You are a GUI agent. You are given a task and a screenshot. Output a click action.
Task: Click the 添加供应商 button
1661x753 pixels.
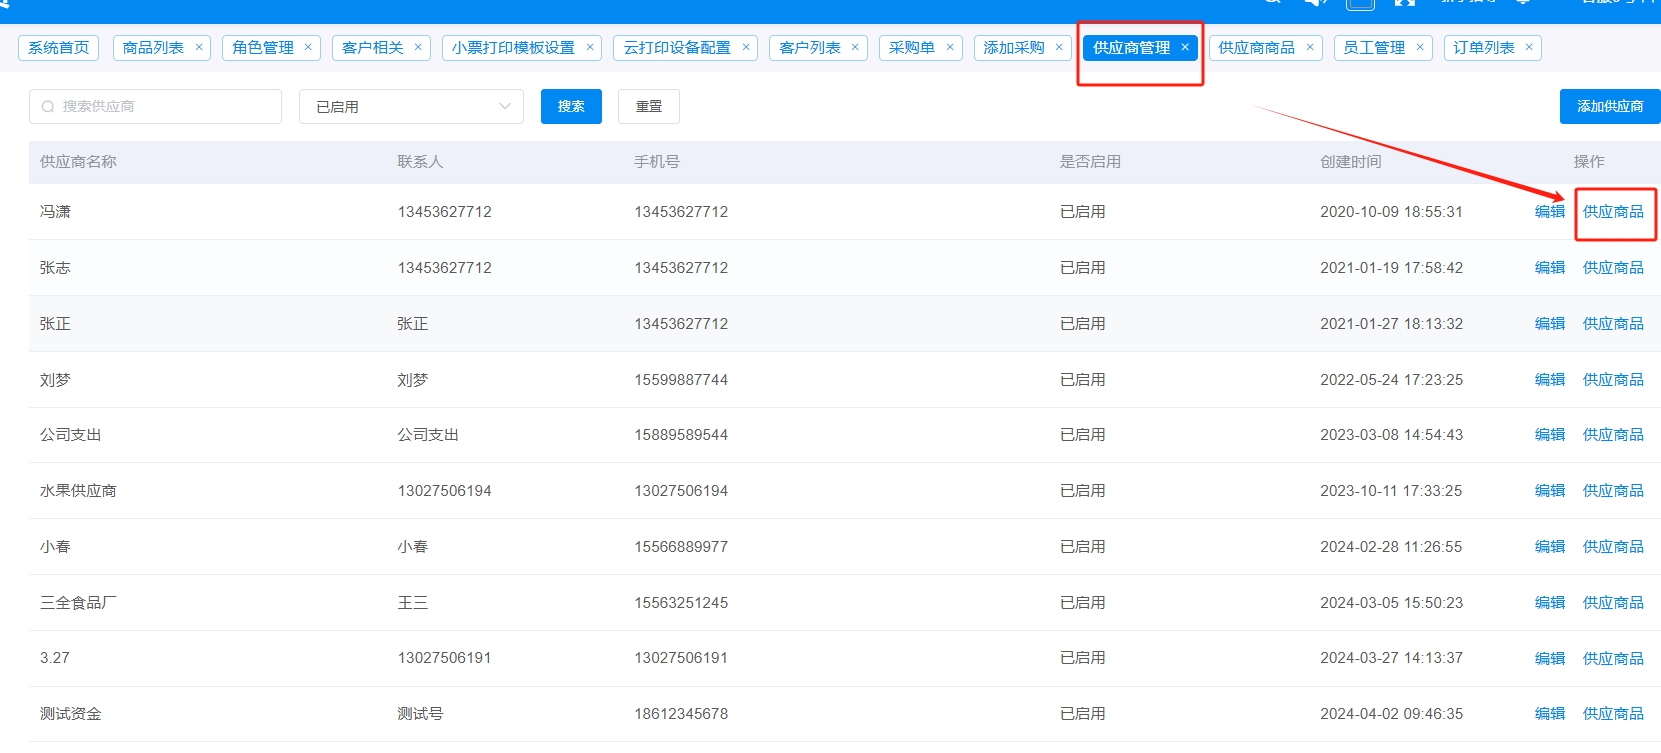(1609, 107)
